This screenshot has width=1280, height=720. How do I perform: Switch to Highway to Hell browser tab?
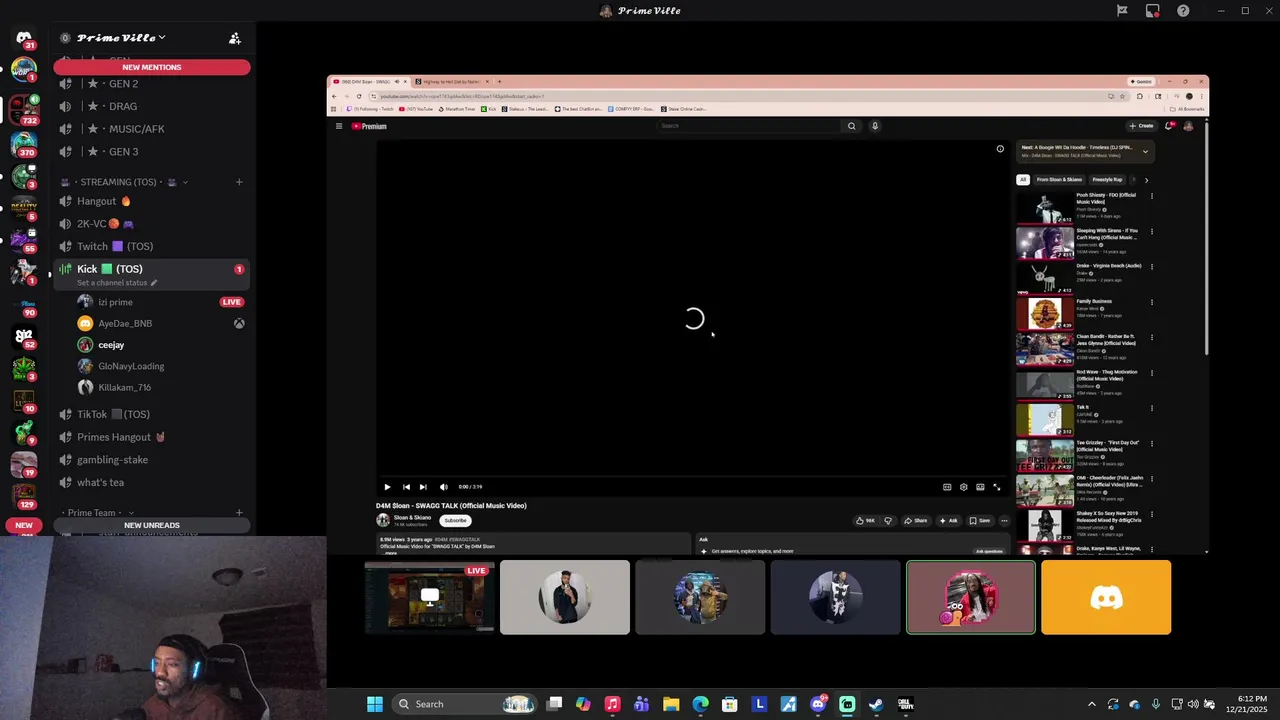coord(451,82)
